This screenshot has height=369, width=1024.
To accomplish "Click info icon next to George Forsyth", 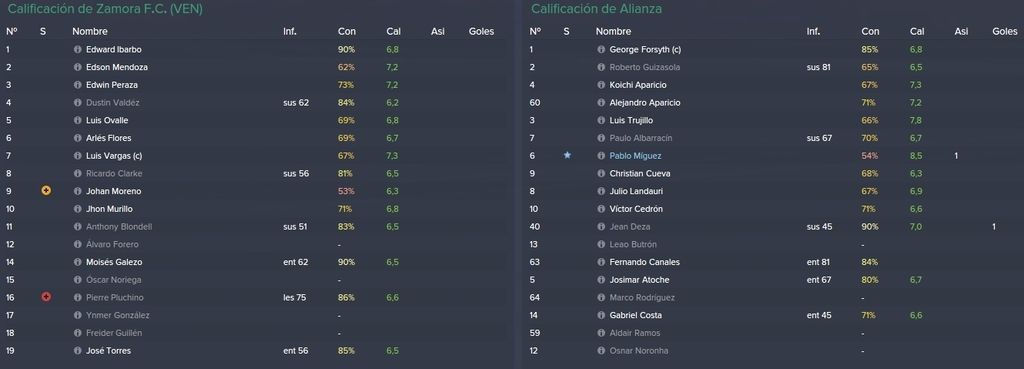I will 601,50.
